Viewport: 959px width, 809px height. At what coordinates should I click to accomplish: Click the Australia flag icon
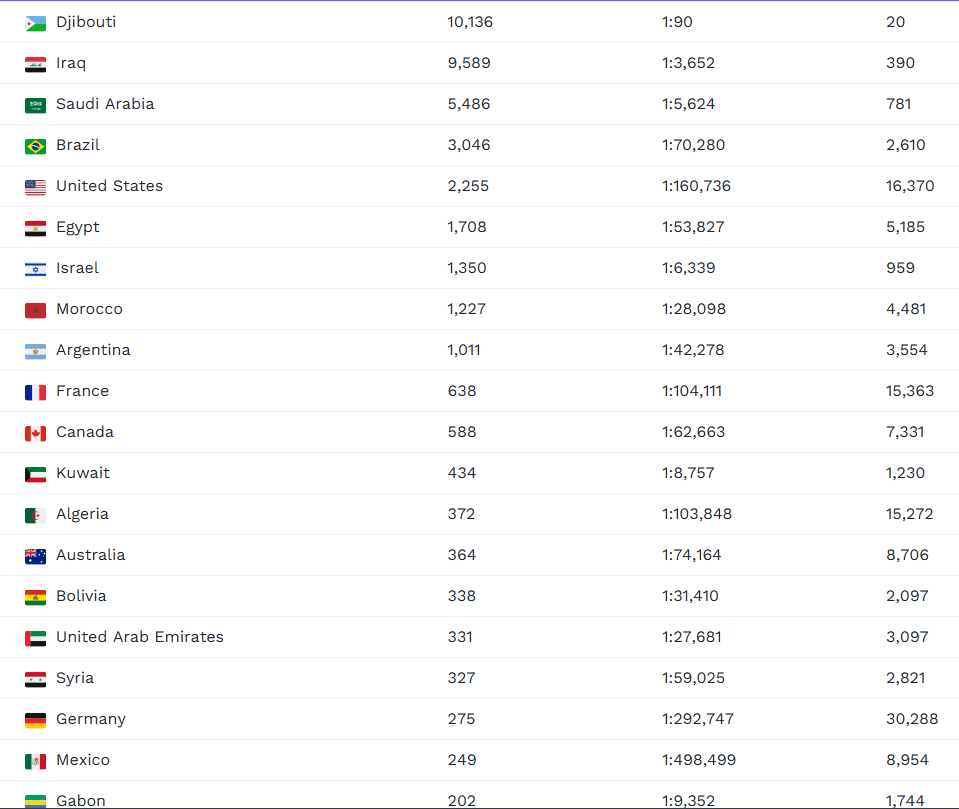tap(35, 556)
